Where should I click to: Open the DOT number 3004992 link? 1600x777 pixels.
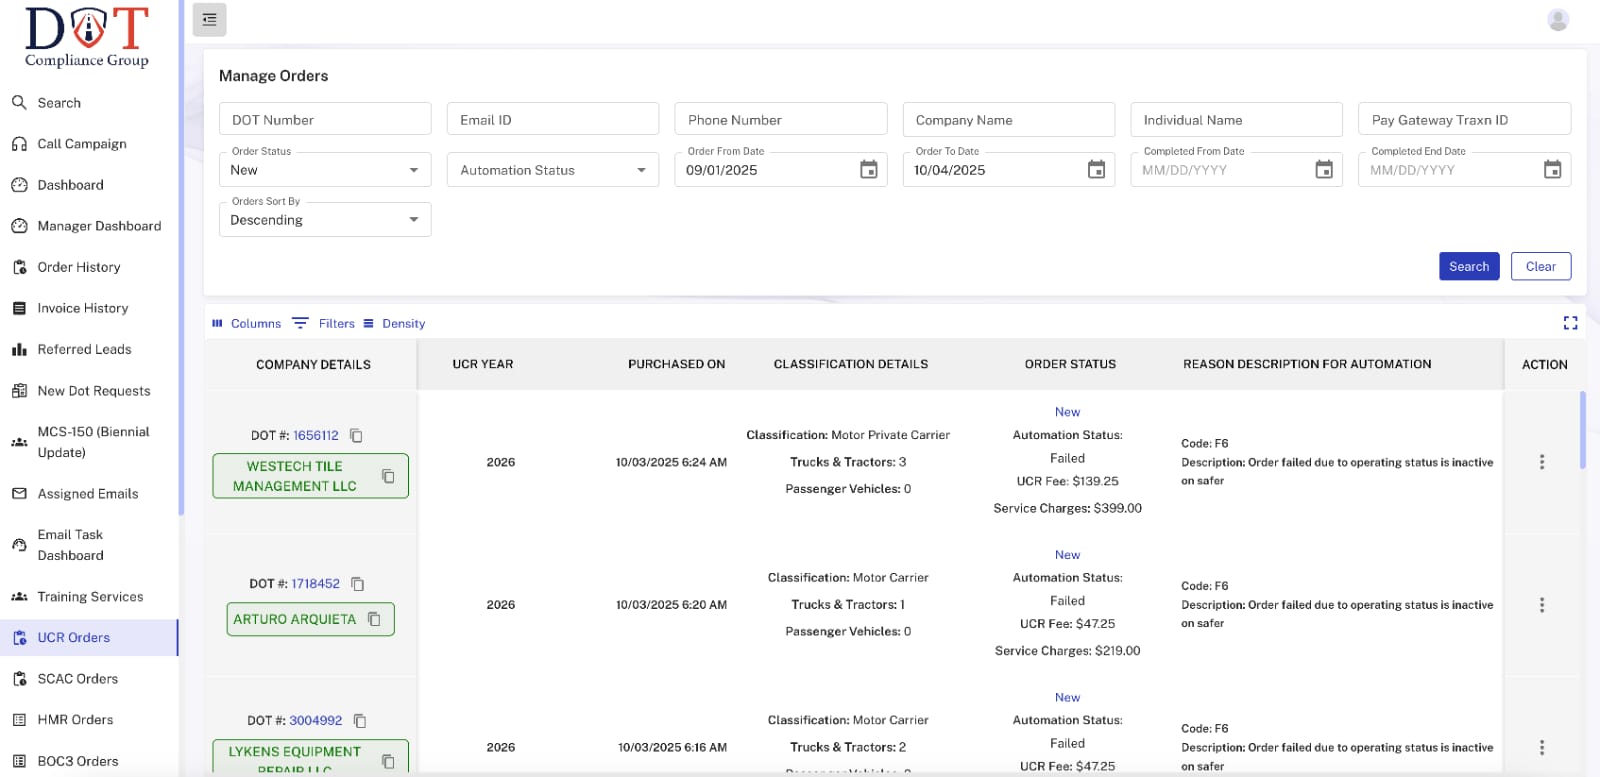tap(315, 721)
